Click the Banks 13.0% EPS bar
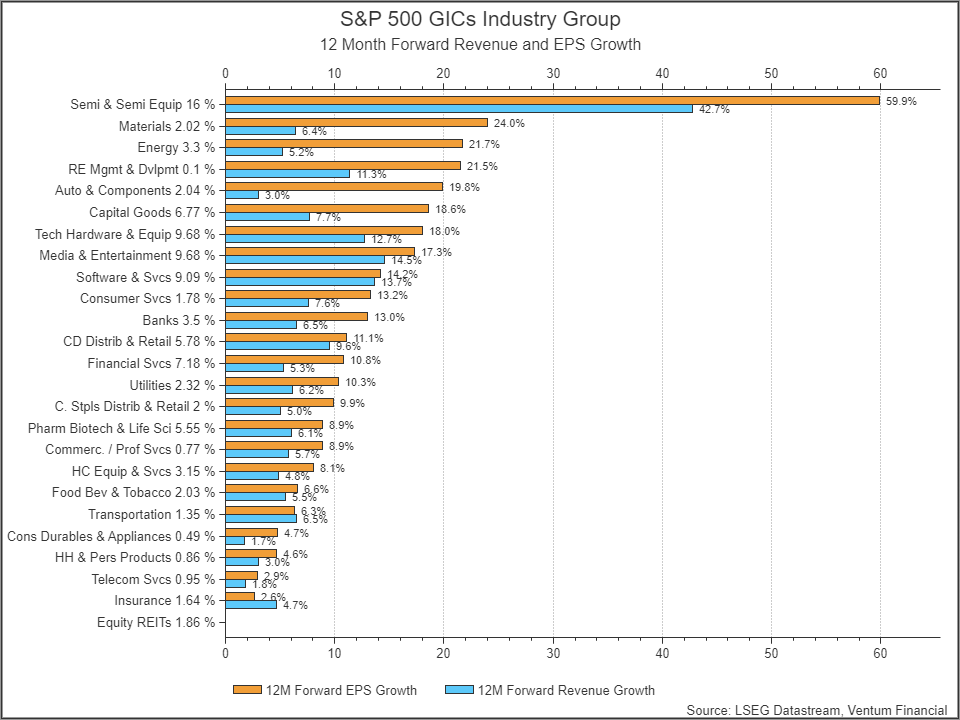960x720 pixels. point(296,316)
